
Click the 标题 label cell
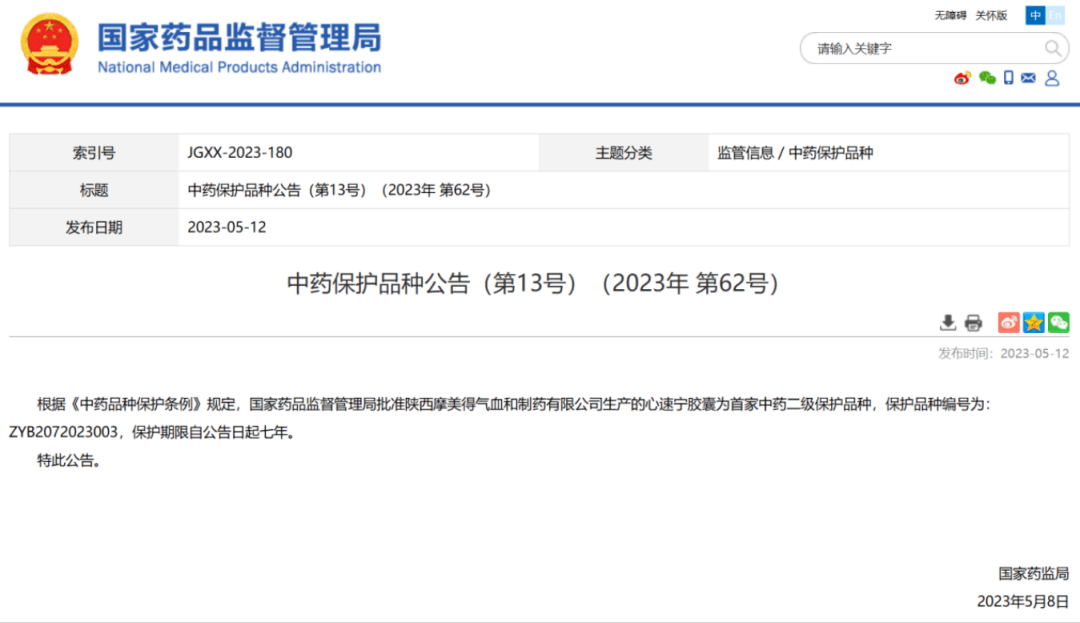click(94, 190)
